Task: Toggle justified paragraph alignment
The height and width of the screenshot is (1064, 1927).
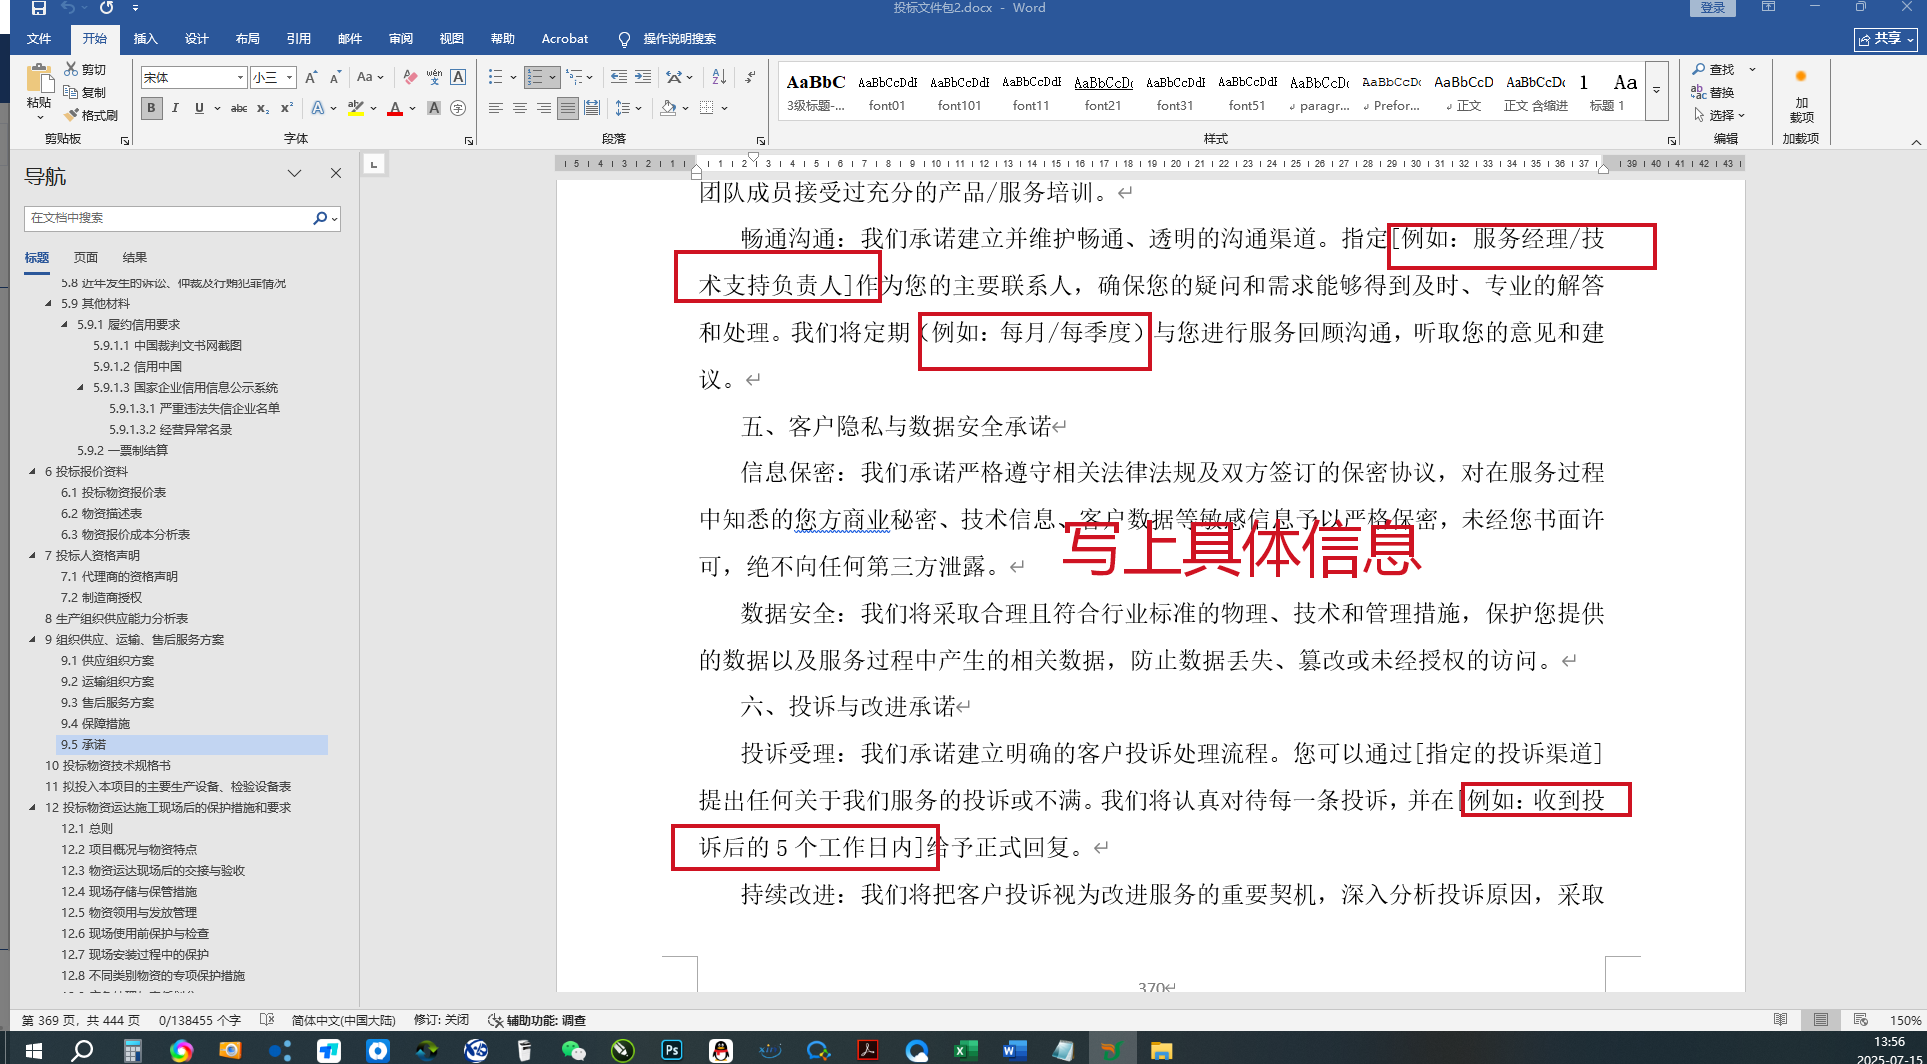Action: [568, 108]
